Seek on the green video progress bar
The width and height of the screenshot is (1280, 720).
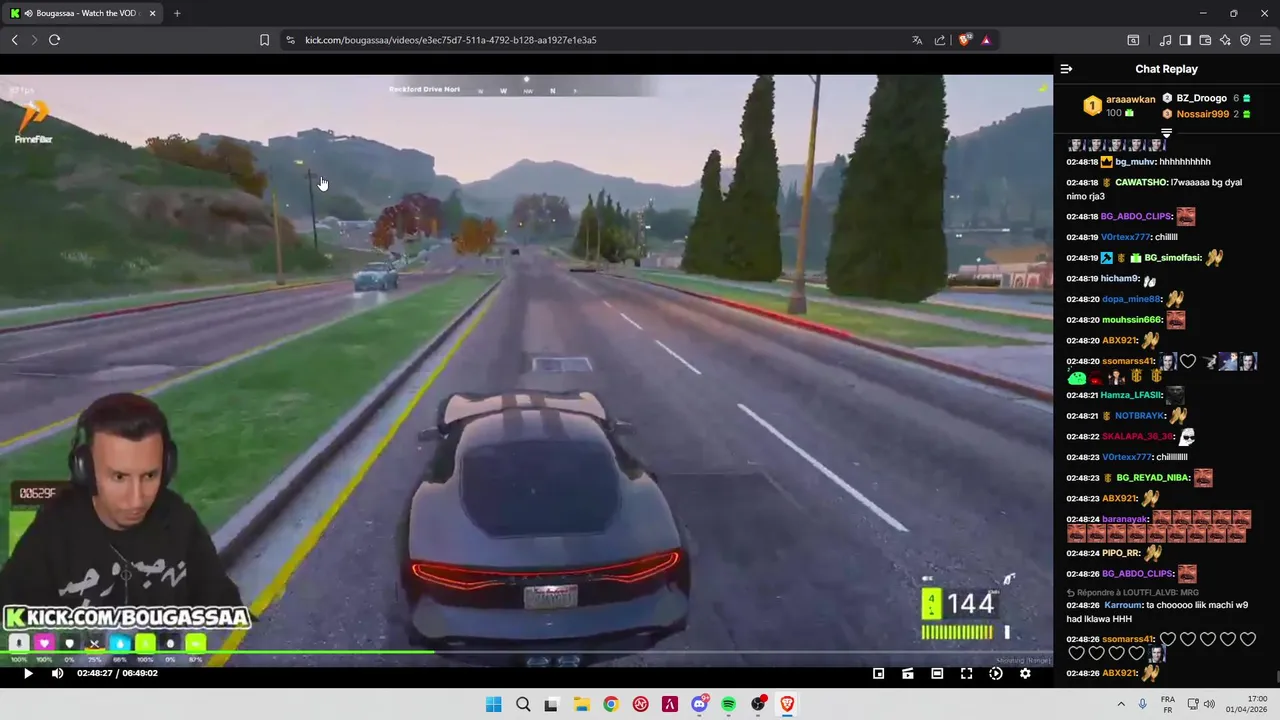(x=526, y=653)
